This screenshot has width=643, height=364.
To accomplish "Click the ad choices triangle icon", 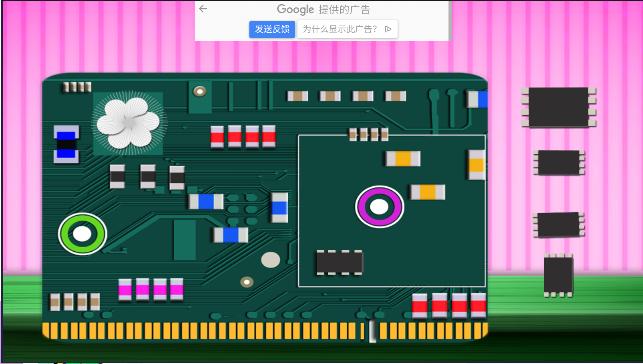I will coord(388,29).
